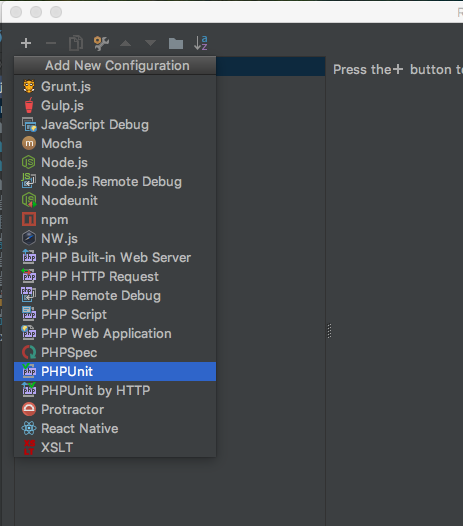Select Node.js Remote Debug label
Screen dimensions: 463x526
[111, 181]
